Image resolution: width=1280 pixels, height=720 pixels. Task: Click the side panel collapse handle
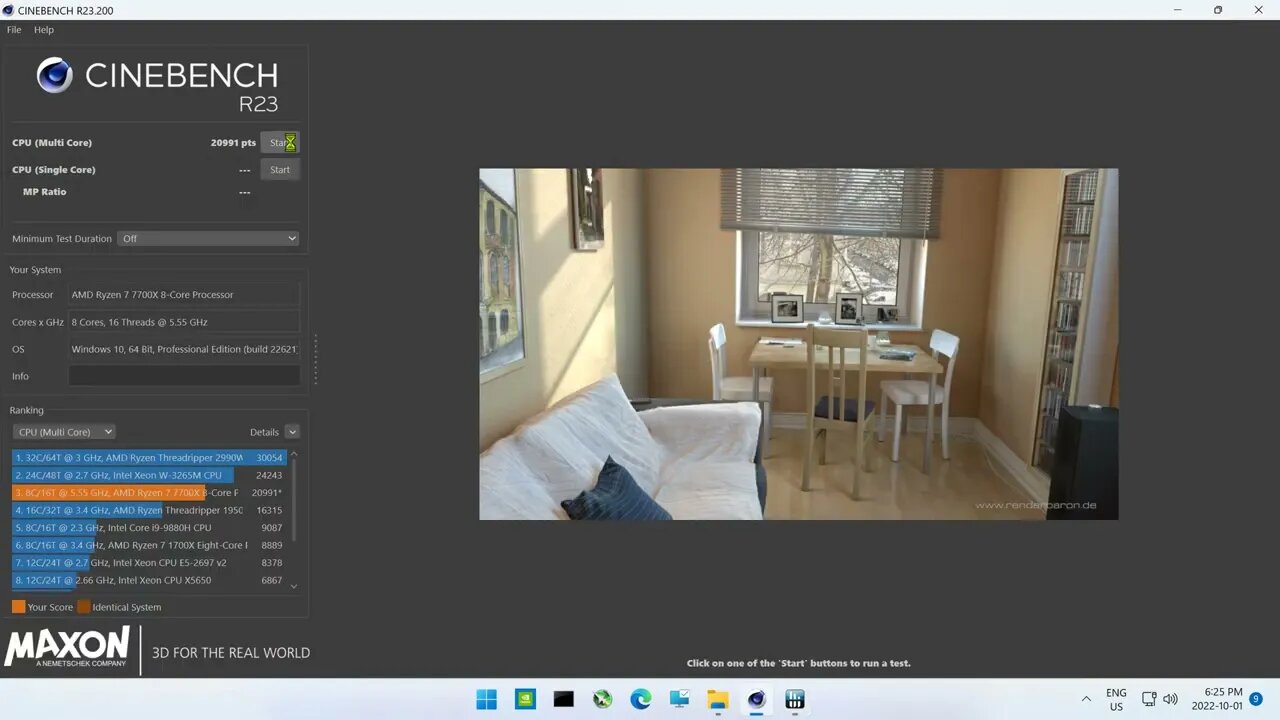coord(316,359)
